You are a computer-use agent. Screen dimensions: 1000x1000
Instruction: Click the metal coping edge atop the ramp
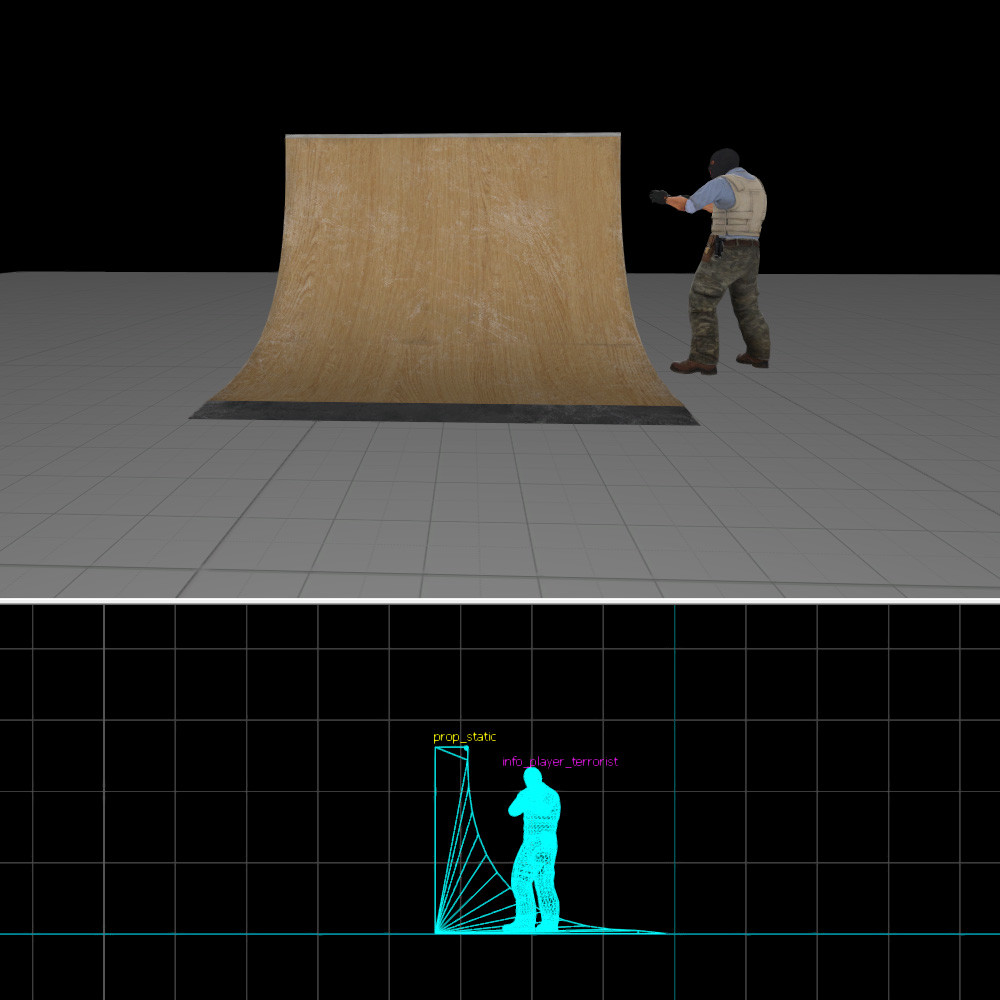click(x=453, y=135)
